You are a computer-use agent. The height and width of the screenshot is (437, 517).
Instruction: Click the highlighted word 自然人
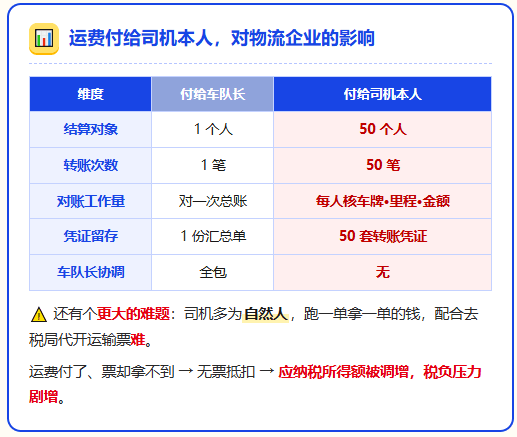[266, 314]
